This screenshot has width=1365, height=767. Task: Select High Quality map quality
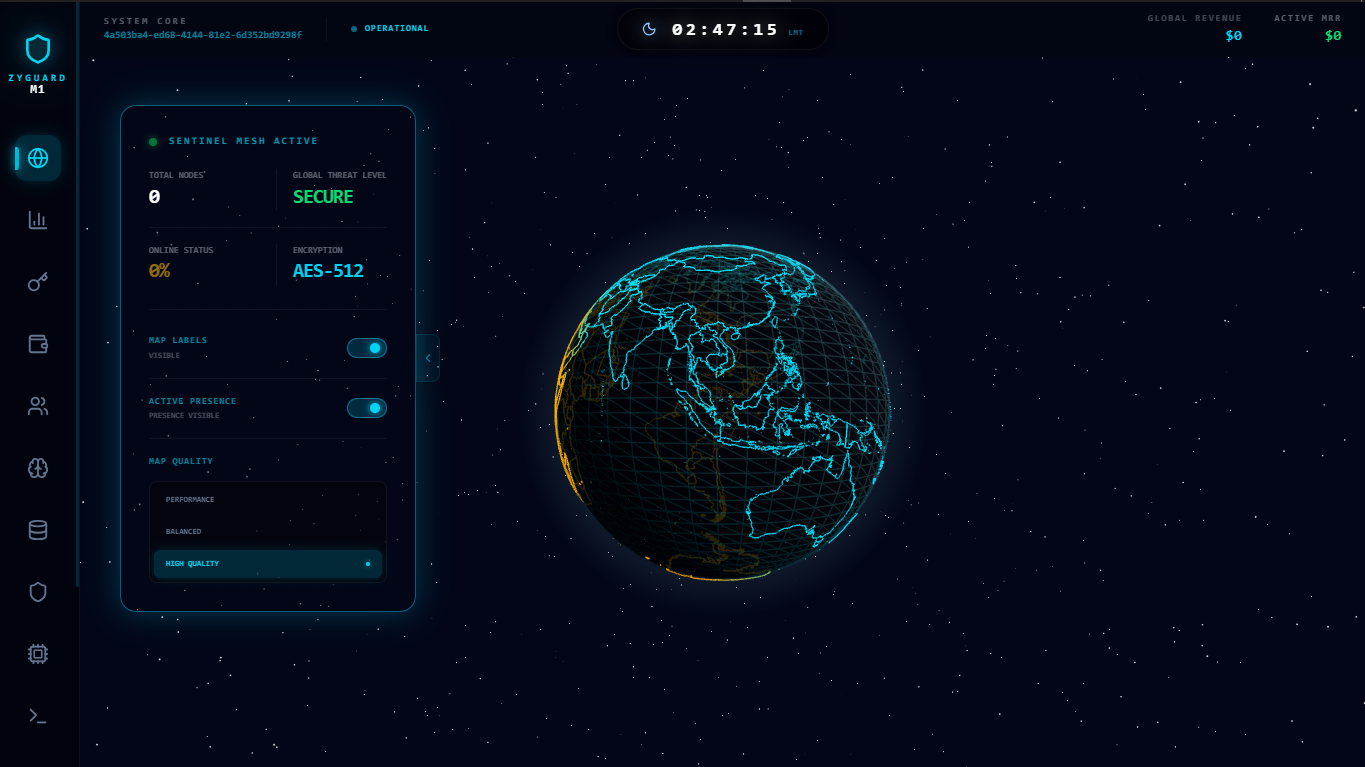tap(268, 564)
